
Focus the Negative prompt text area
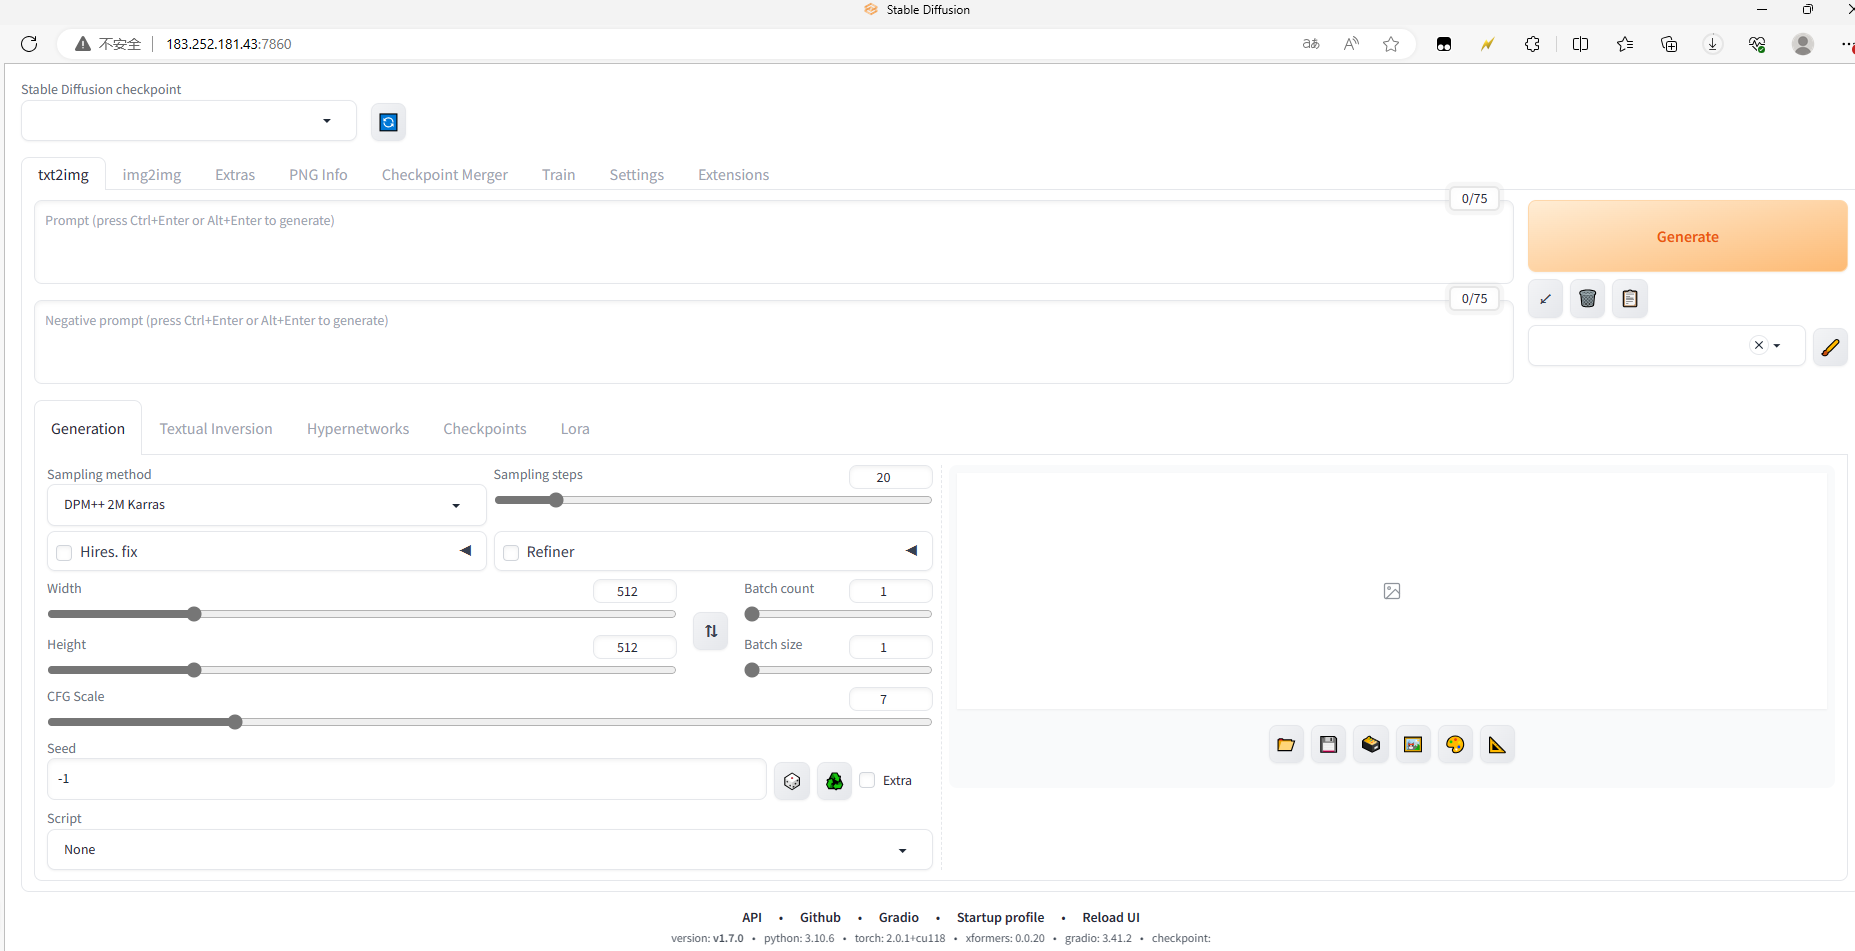tap(773, 342)
